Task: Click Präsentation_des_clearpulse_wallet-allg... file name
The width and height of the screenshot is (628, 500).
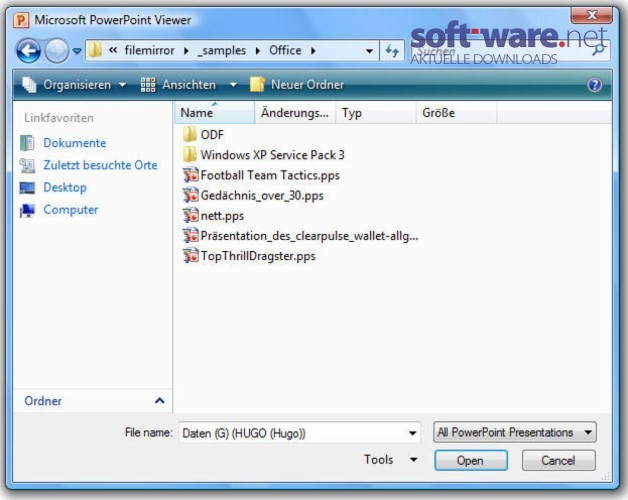Action: tap(309, 236)
